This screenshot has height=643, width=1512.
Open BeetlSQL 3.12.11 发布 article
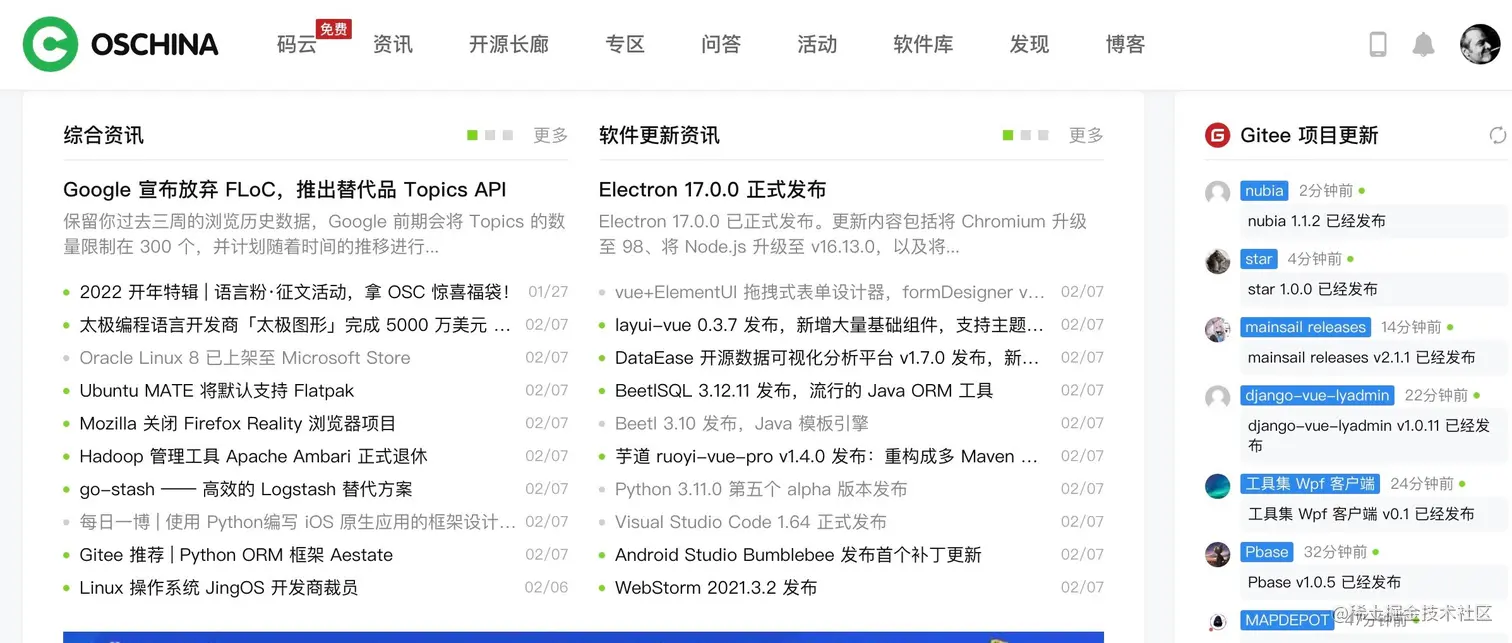click(x=804, y=391)
